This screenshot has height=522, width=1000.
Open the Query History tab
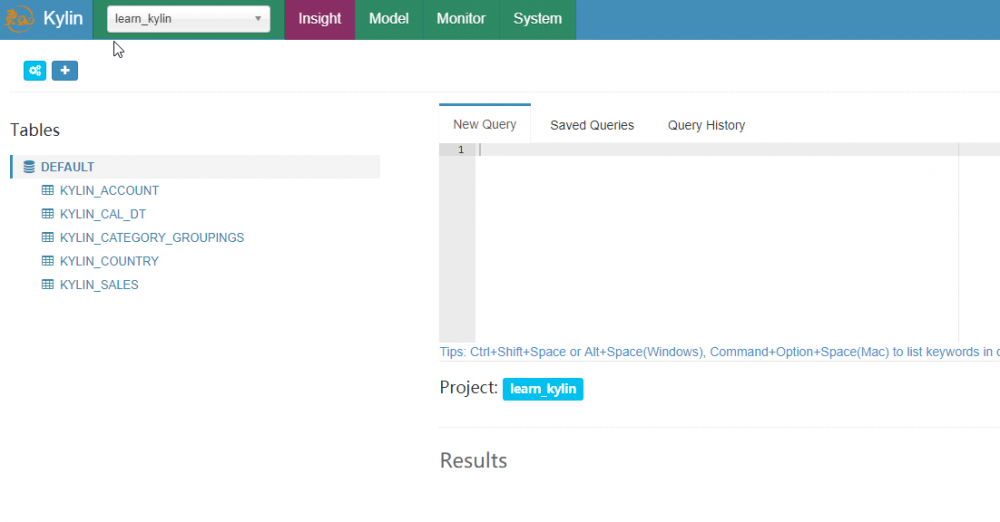click(706, 125)
